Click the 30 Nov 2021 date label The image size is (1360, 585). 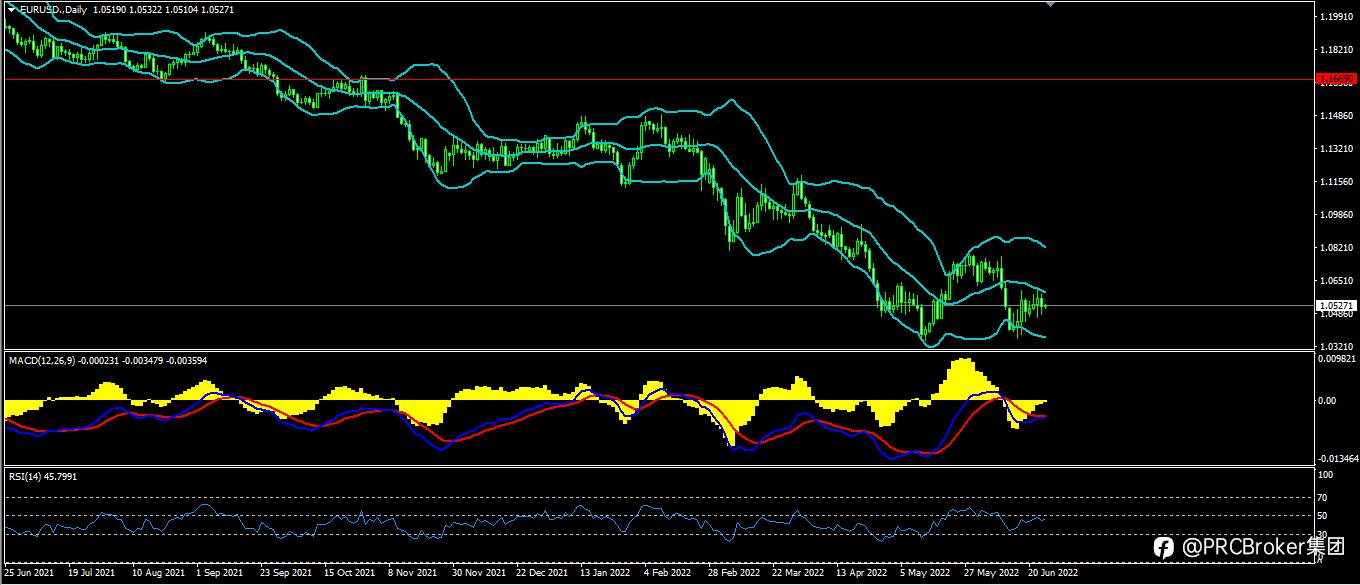pyautogui.click(x=479, y=574)
